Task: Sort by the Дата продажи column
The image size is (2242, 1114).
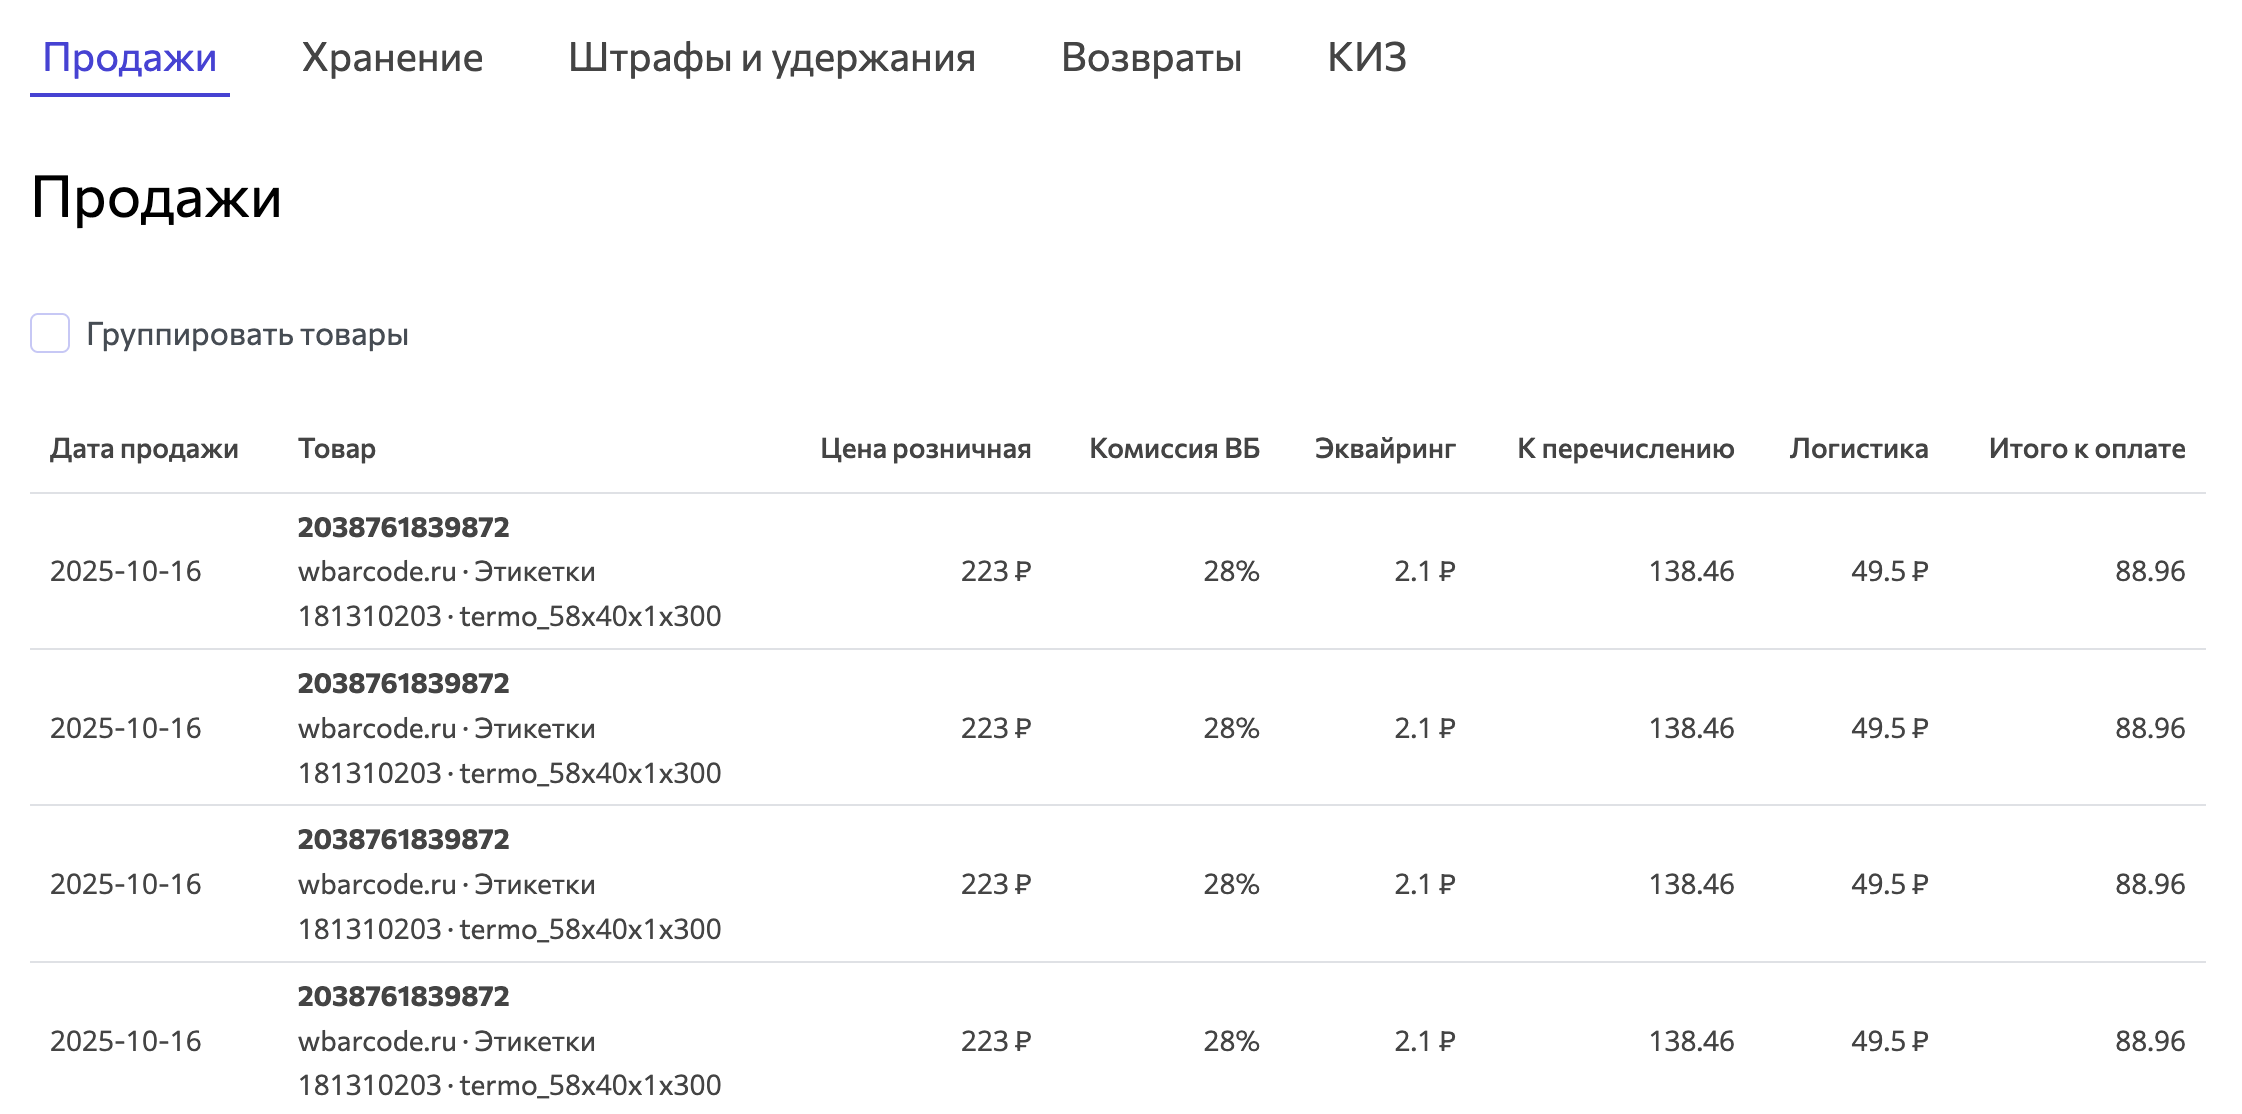Action: point(144,448)
